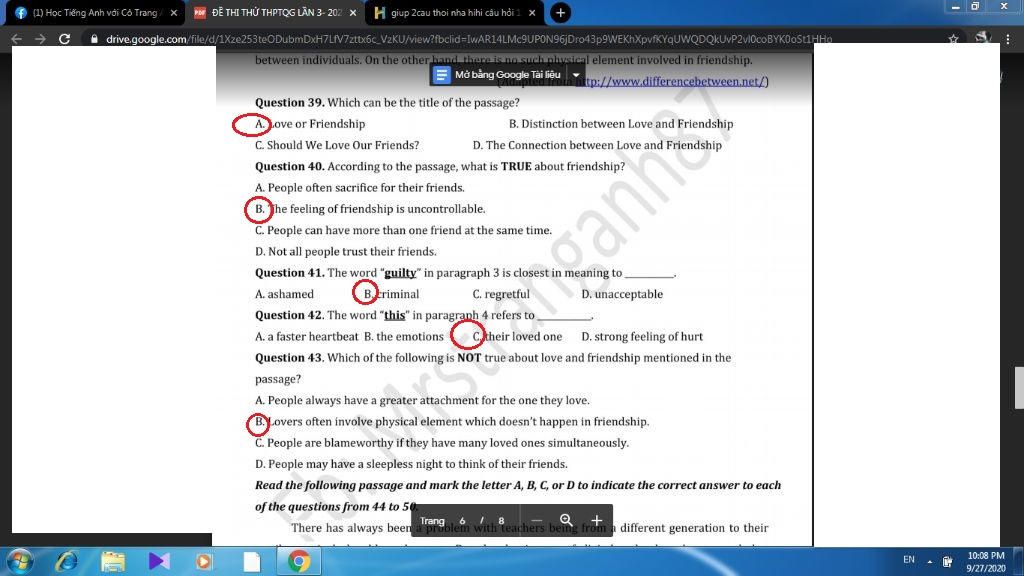Viewport: 1024px width, 576px height.
Task: View site security lock information
Action: click(94, 39)
